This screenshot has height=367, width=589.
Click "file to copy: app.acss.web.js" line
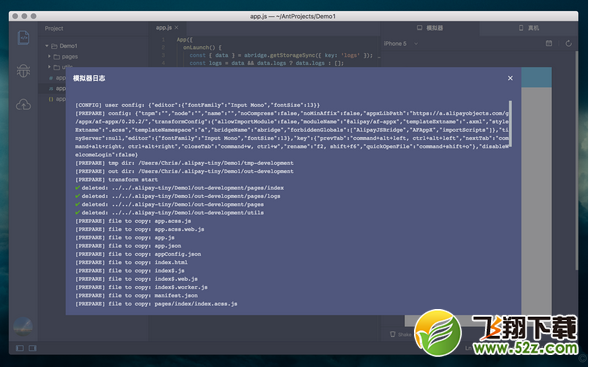click(x=140, y=229)
